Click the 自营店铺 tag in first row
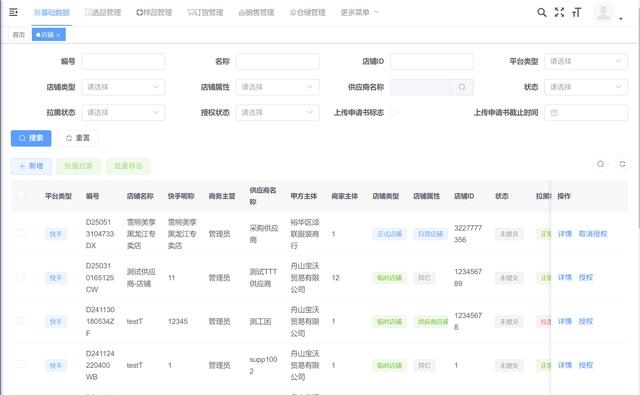Image resolution: width=640 pixels, height=395 pixels. (x=430, y=234)
